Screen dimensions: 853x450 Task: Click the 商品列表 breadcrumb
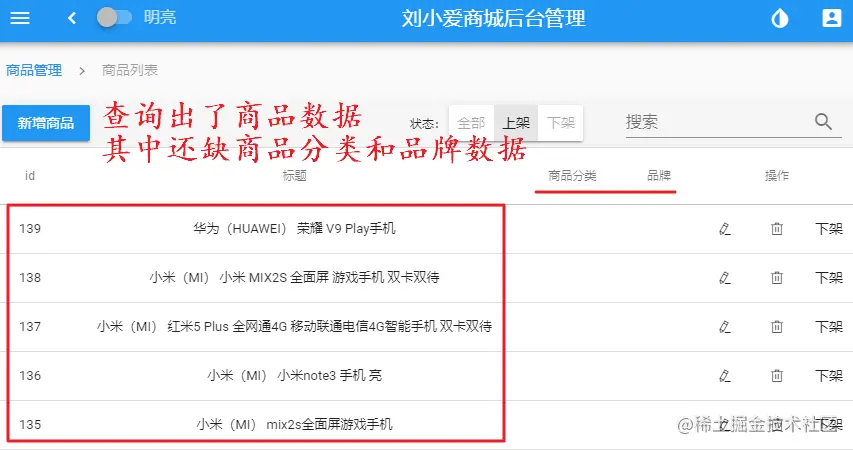click(x=130, y=70)
